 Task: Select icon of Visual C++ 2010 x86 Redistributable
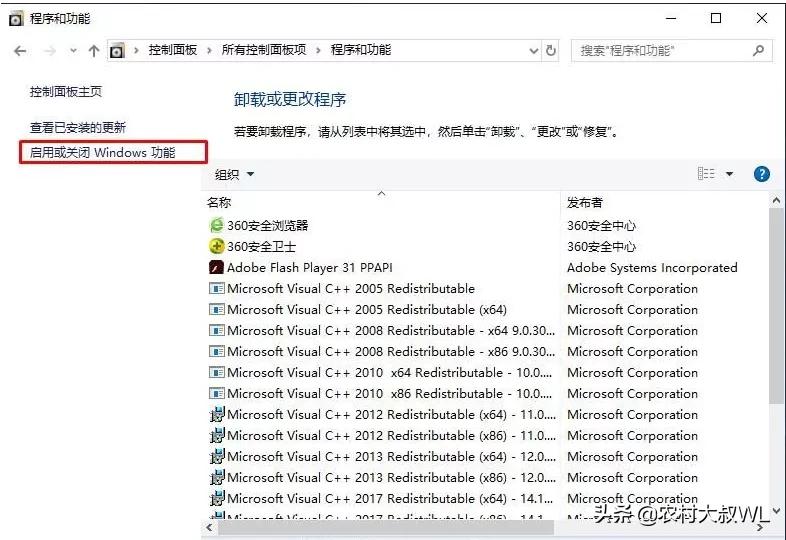[x=216, y=394]
